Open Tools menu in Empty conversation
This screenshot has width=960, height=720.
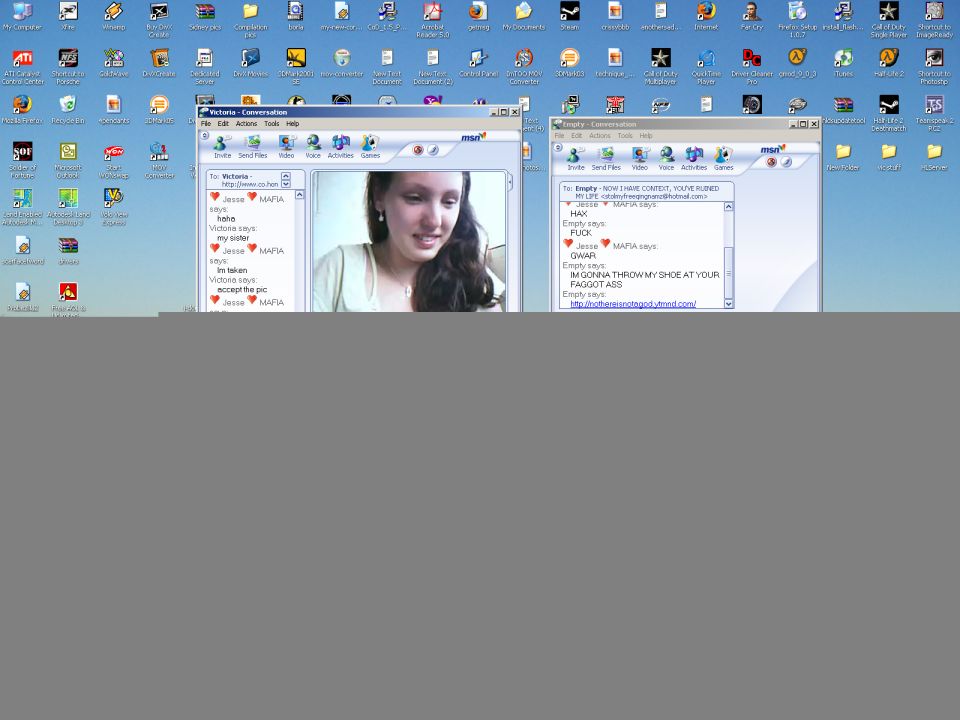coord(624,136)
